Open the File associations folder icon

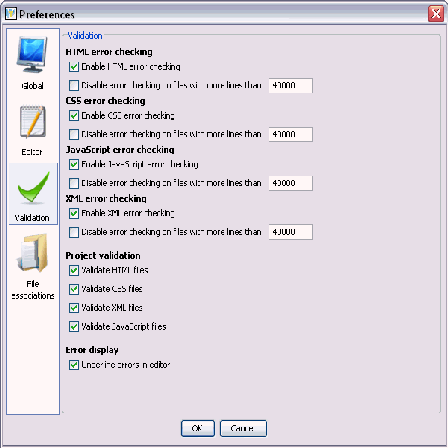click(x=32, y=253)
